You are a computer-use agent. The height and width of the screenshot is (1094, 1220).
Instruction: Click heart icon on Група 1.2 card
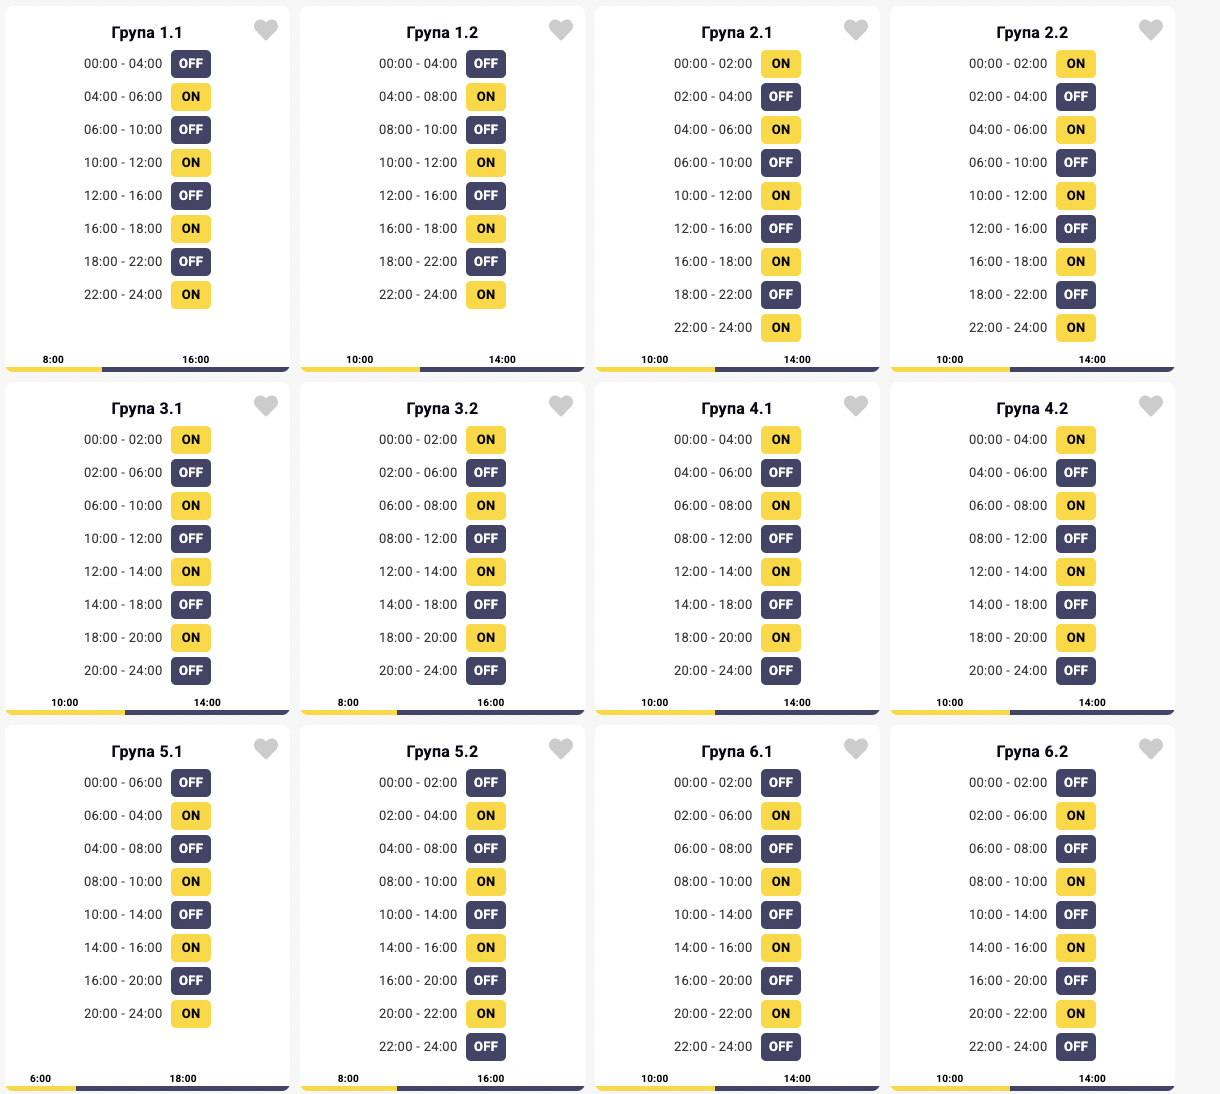(560, 30)
